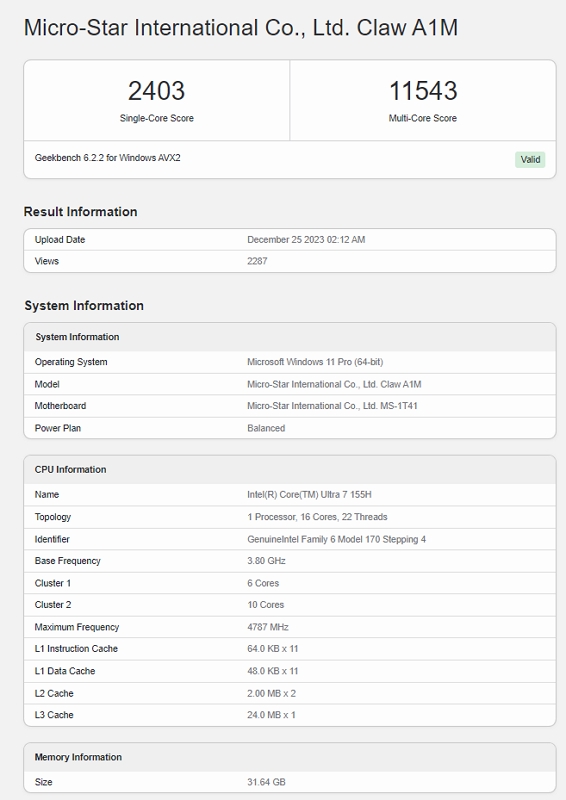The width and height of the screenshot is (566, 800).
Task: Click the 'L1 Data Cache' label
Action: coord(65,671)
